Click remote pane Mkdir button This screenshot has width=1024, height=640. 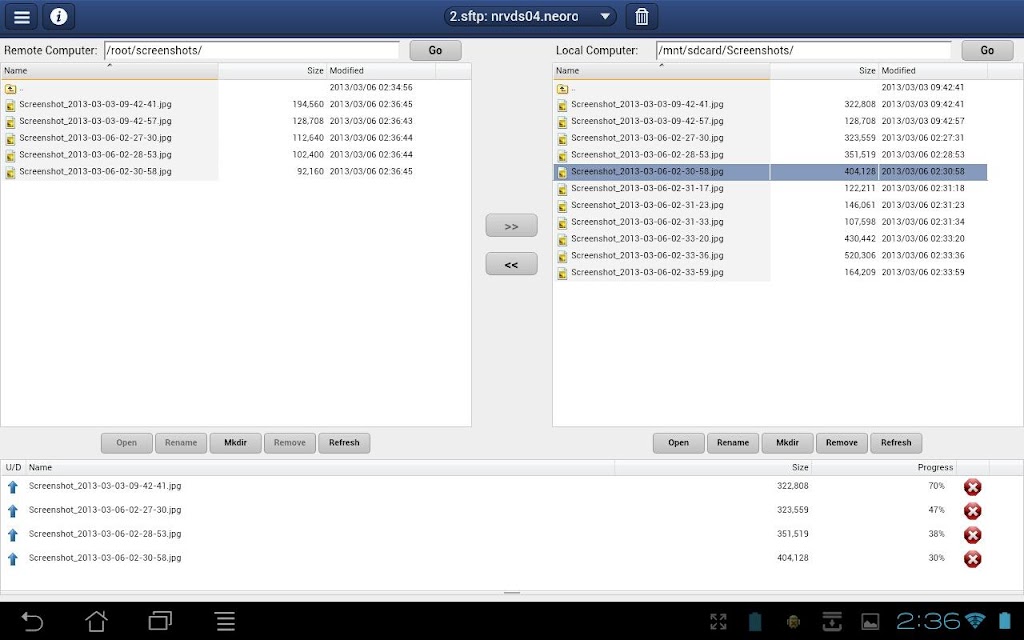(x=236, y=443)
